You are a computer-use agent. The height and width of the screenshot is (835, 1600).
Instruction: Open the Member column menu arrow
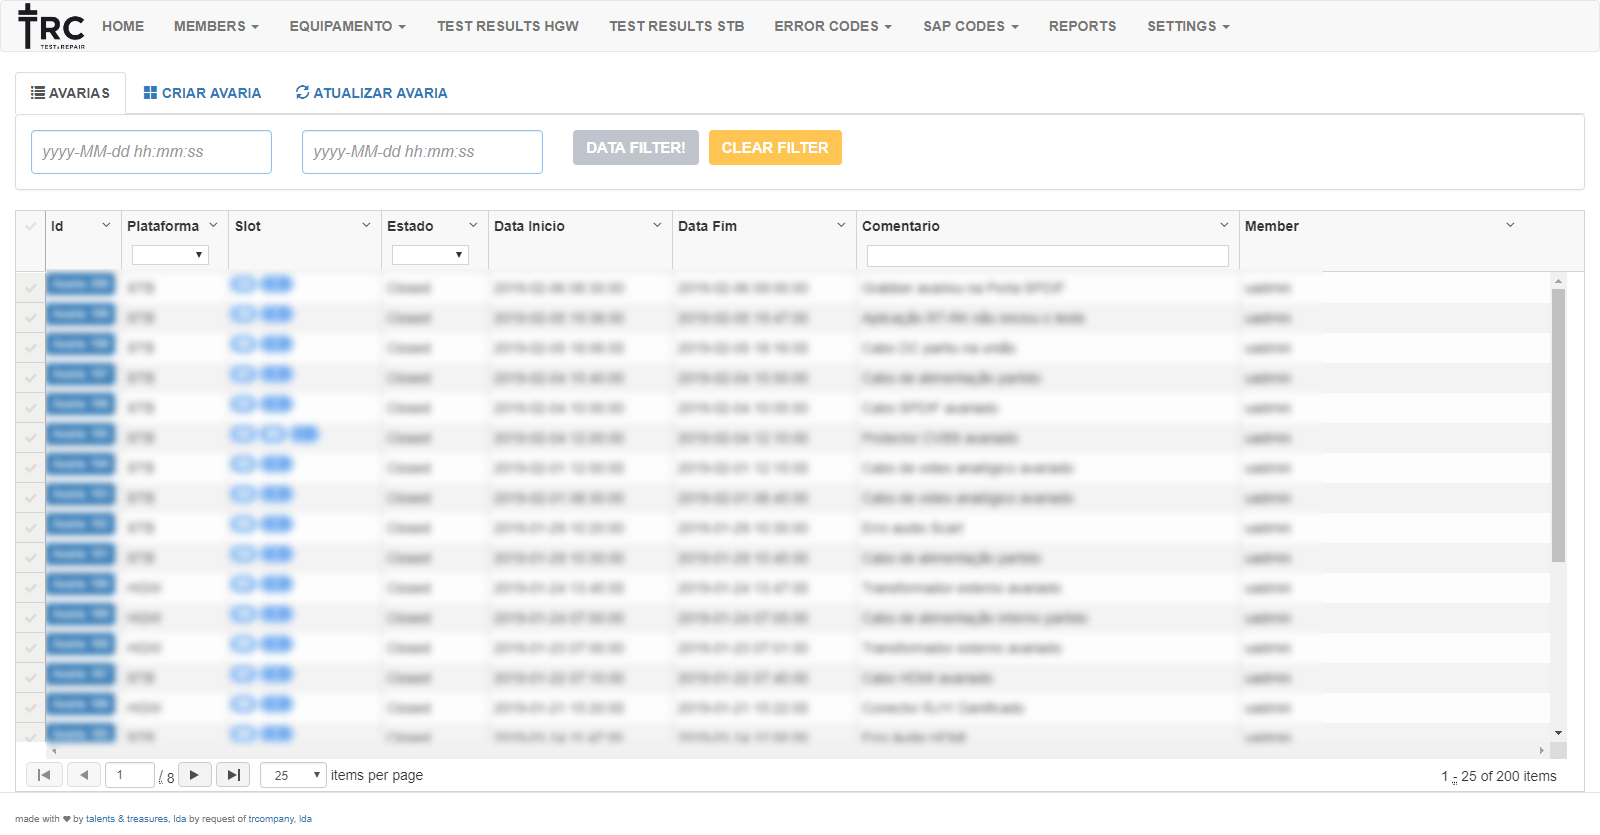1510,226
